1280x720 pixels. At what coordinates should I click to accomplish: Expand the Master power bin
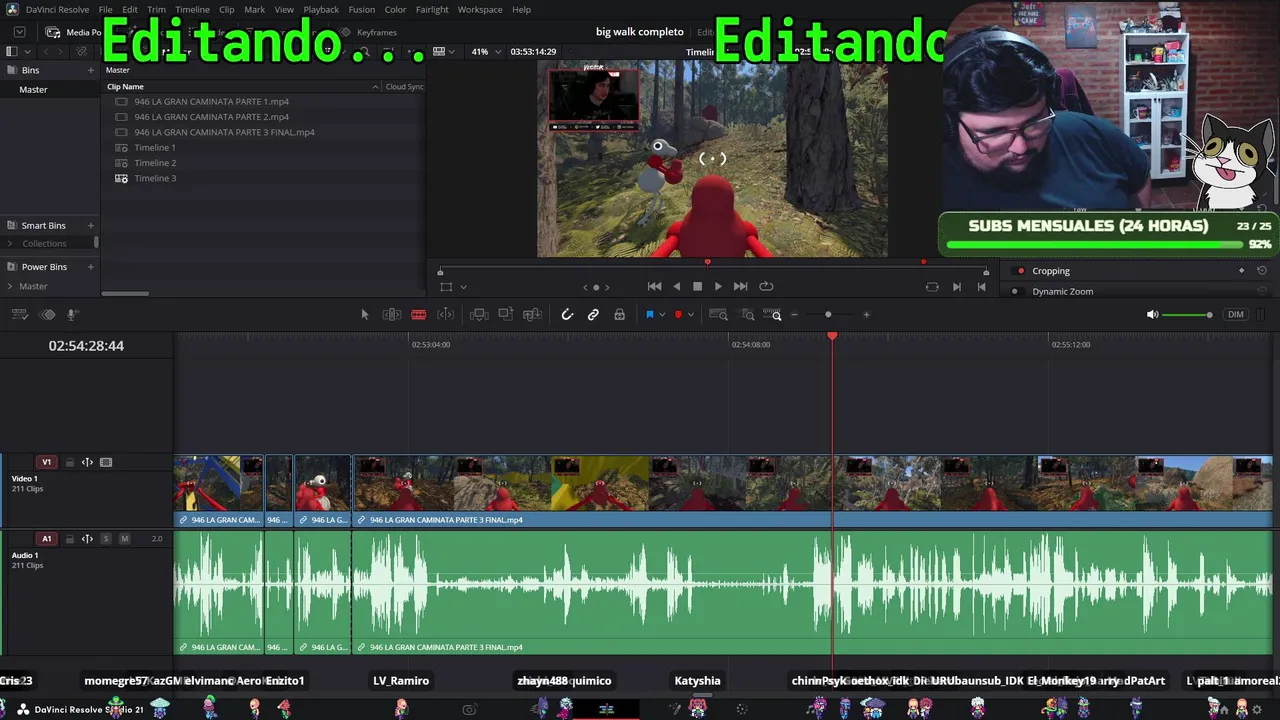click(11, 287)
